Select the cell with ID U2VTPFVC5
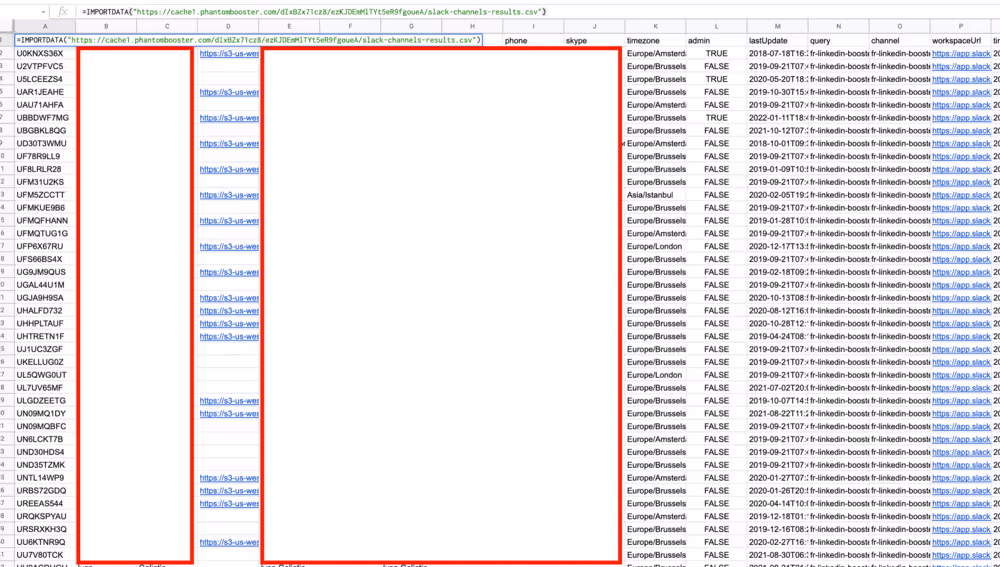Viewport: 1000px width, 567px height. (x=45, y=66)
